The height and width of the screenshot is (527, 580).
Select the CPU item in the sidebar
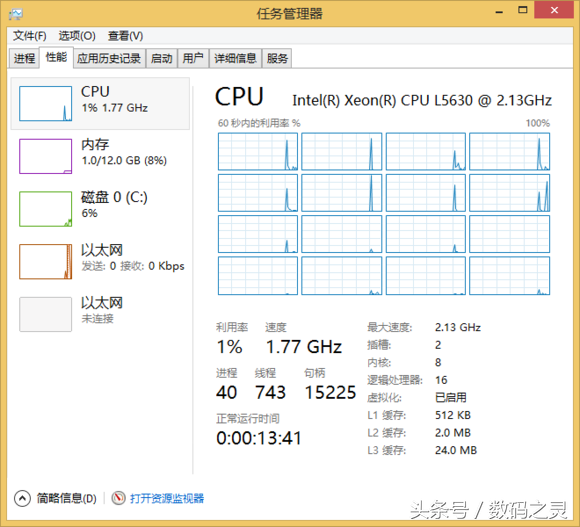tap(100, 104)
